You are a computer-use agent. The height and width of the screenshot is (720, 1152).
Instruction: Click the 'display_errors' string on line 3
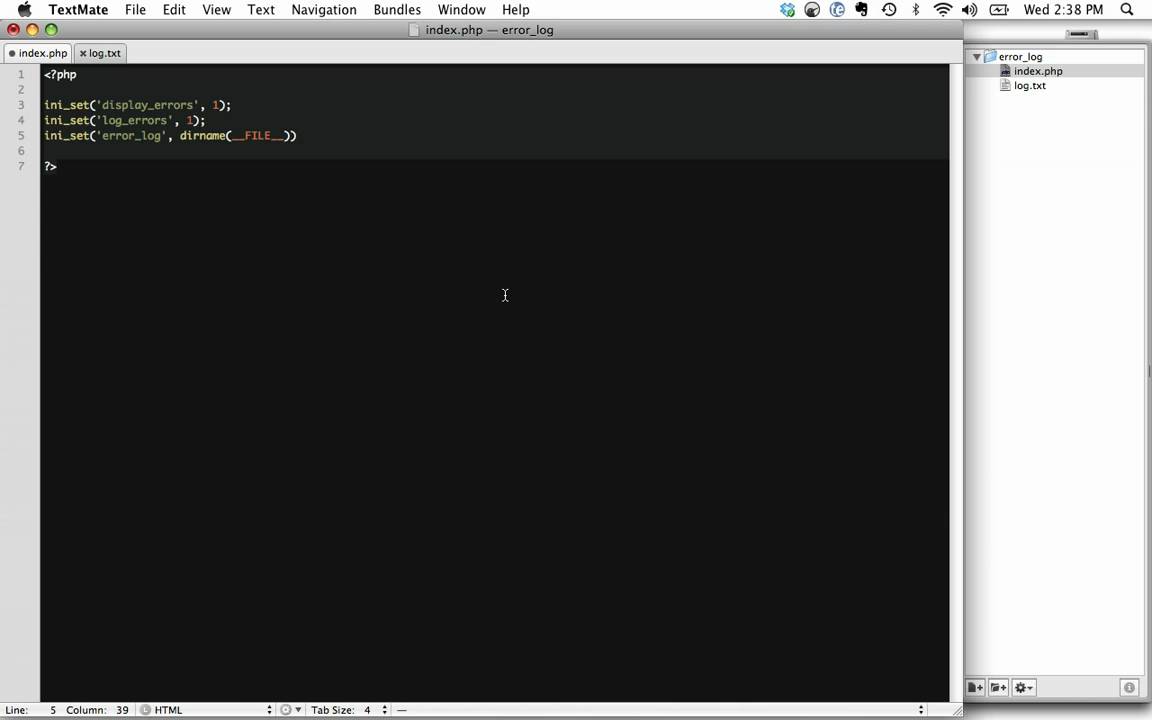coord(148,105)
